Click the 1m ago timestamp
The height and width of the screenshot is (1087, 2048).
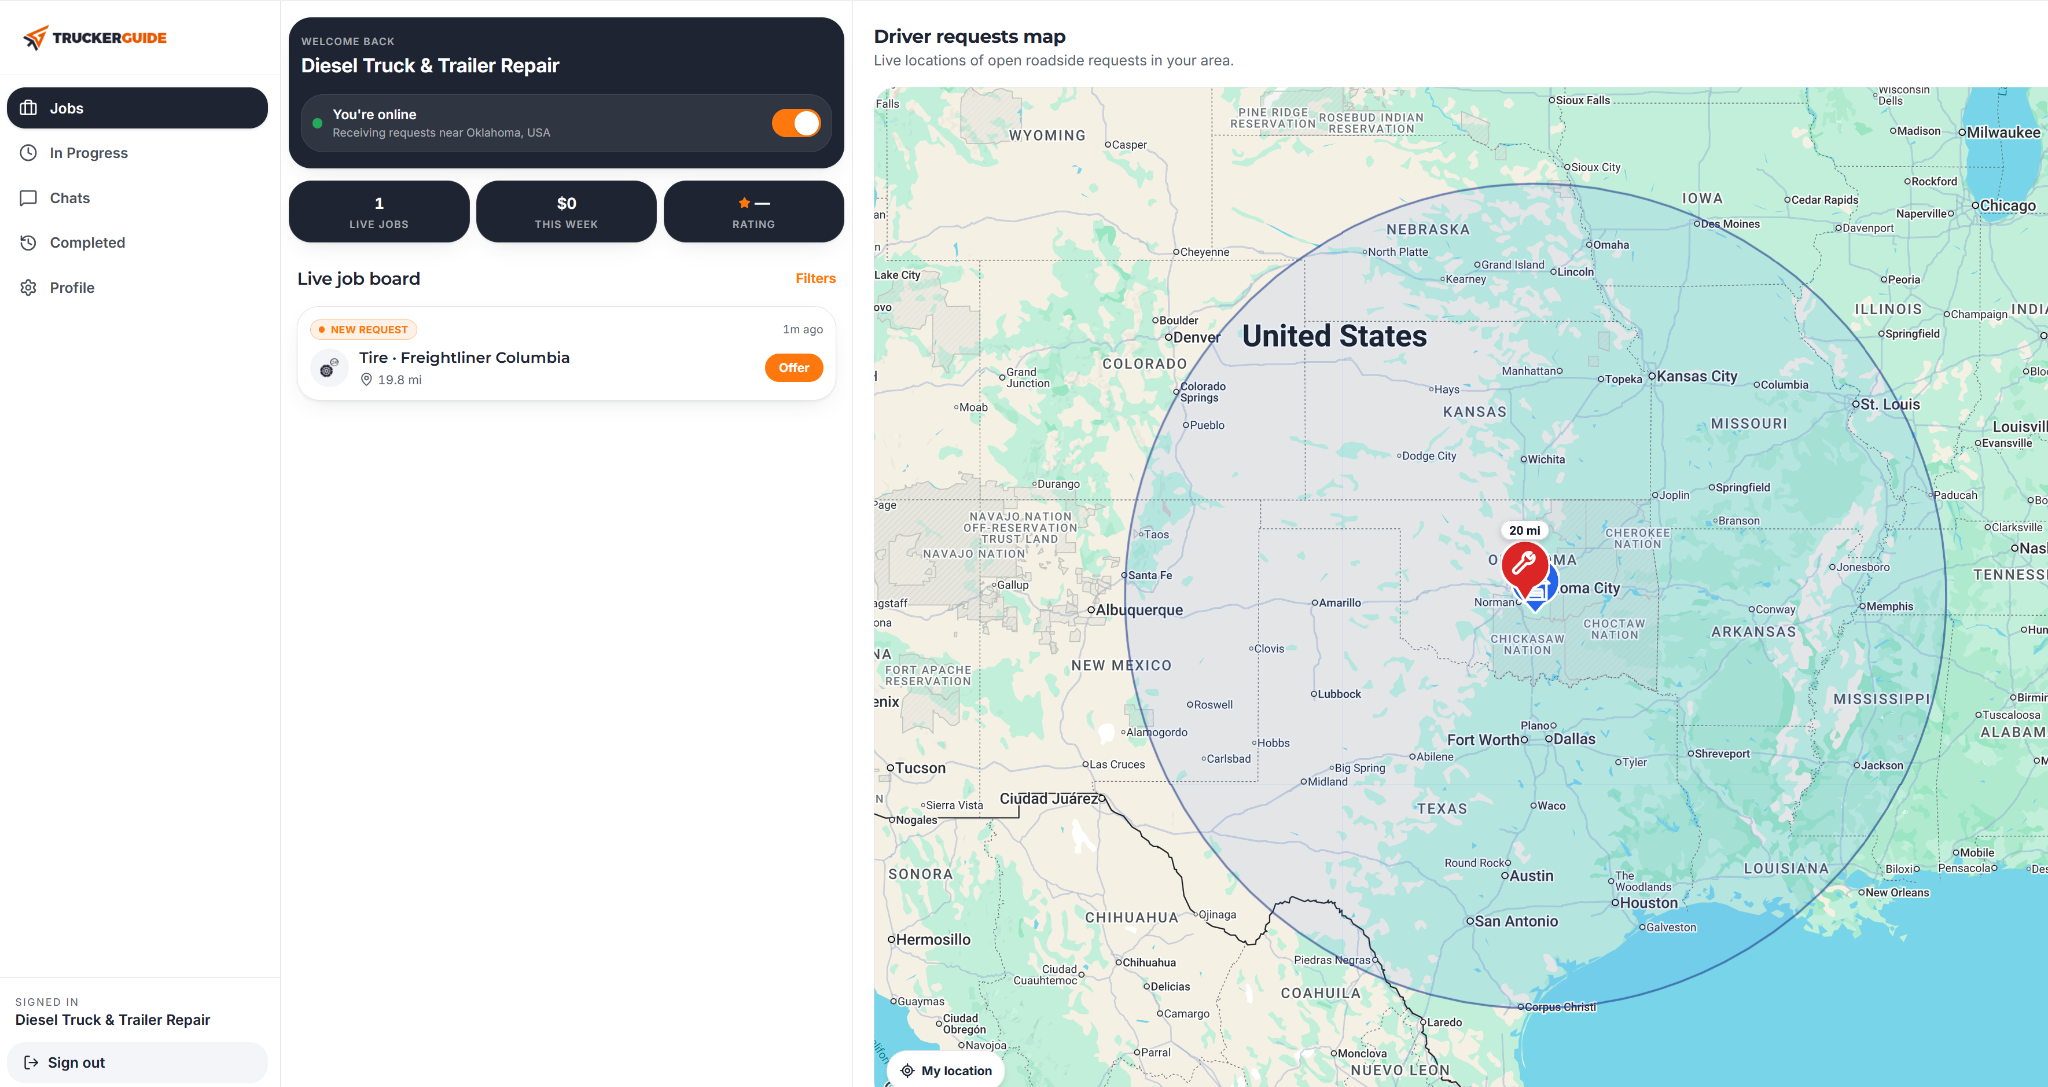click(x=803, y=330)
